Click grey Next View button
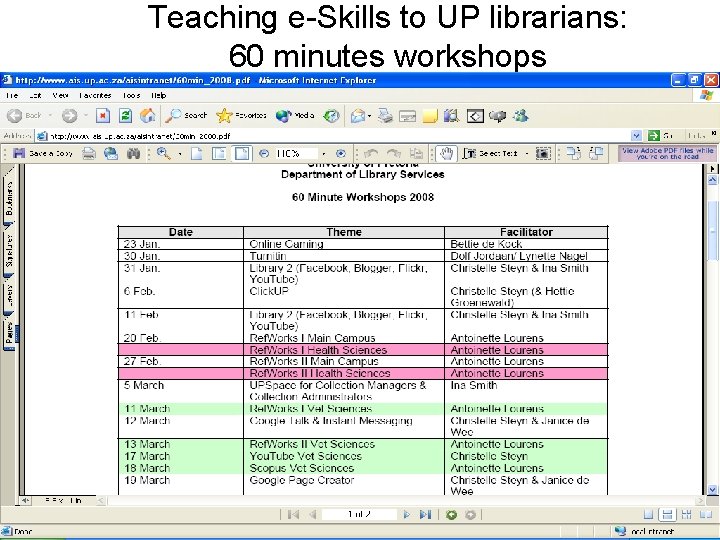 (470, 515)
